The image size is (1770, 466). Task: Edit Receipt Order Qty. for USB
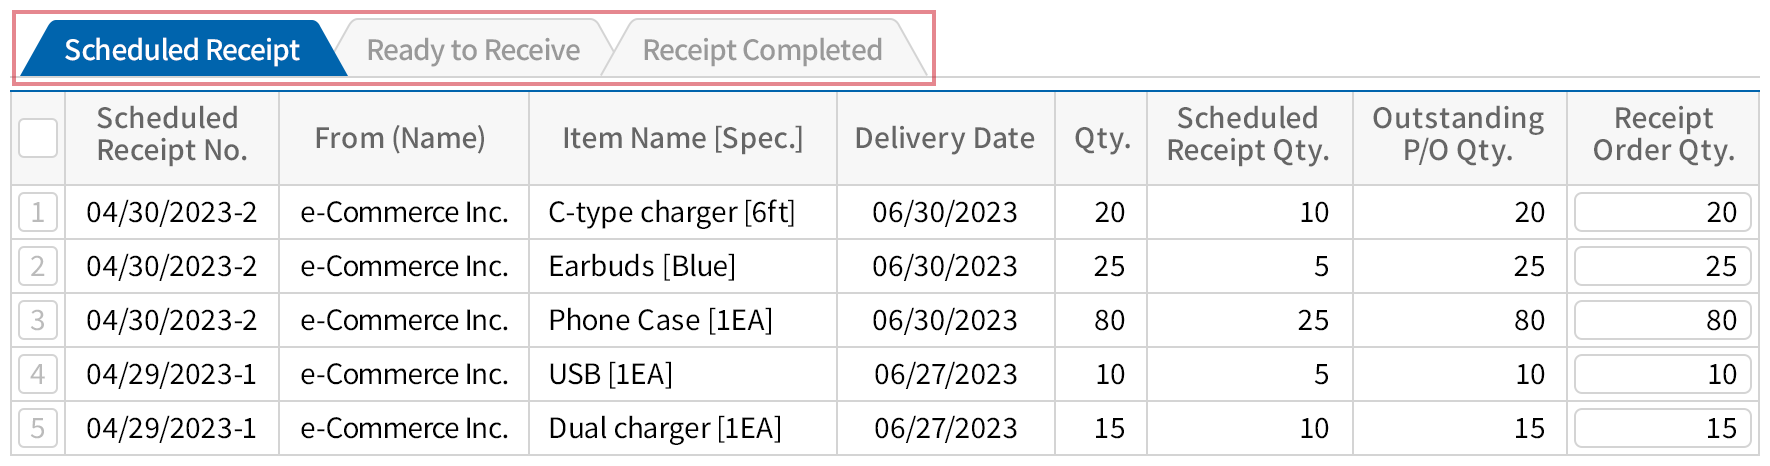click(x=1662, y=374)
